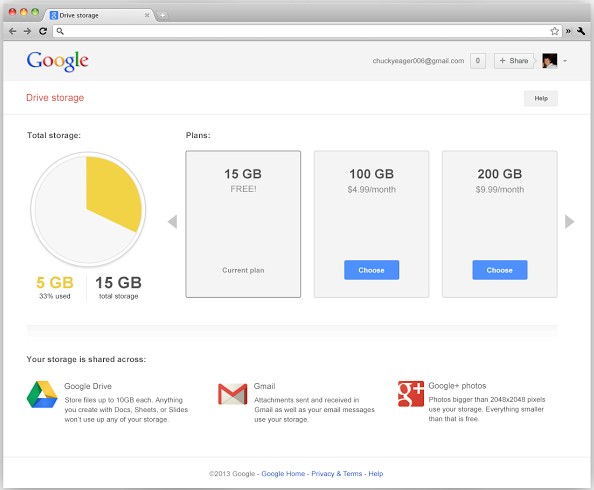The width and height of the screenshot is (594, 490).
Task: Open a new tab with plus button
Action: point(162,16)
